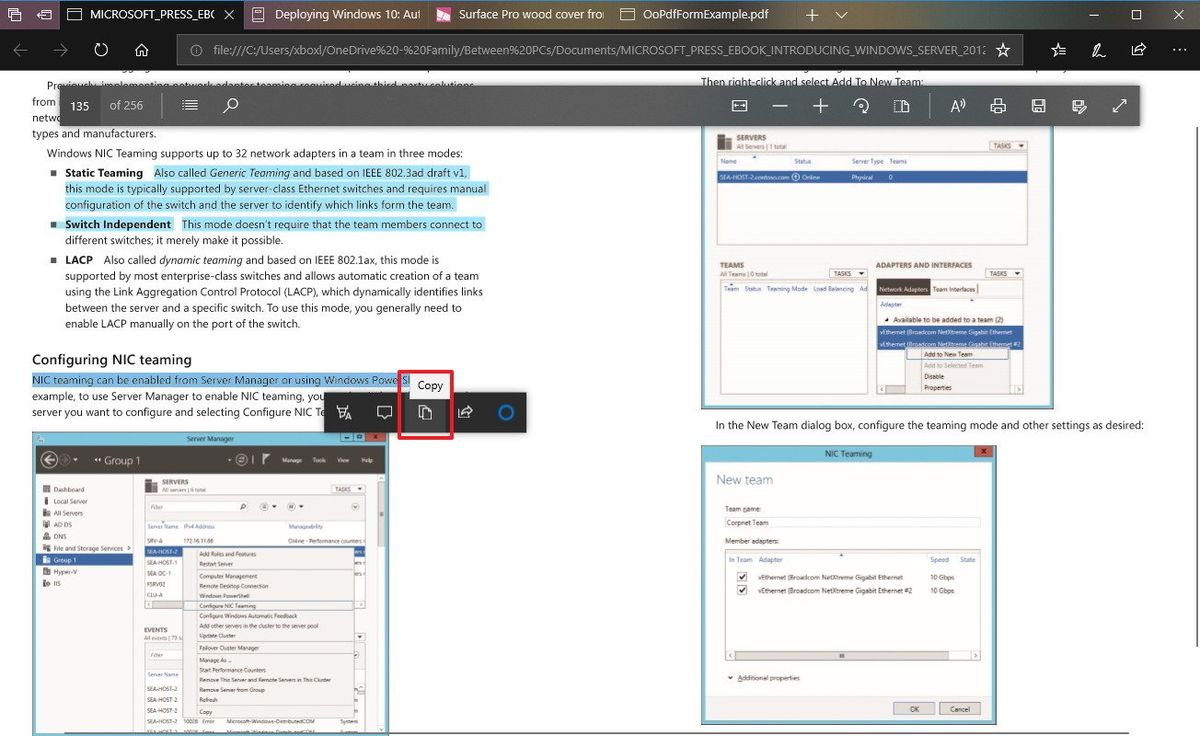
Task: Open the document contents outline
Action: pyautogui.click(x=189, y=105)
